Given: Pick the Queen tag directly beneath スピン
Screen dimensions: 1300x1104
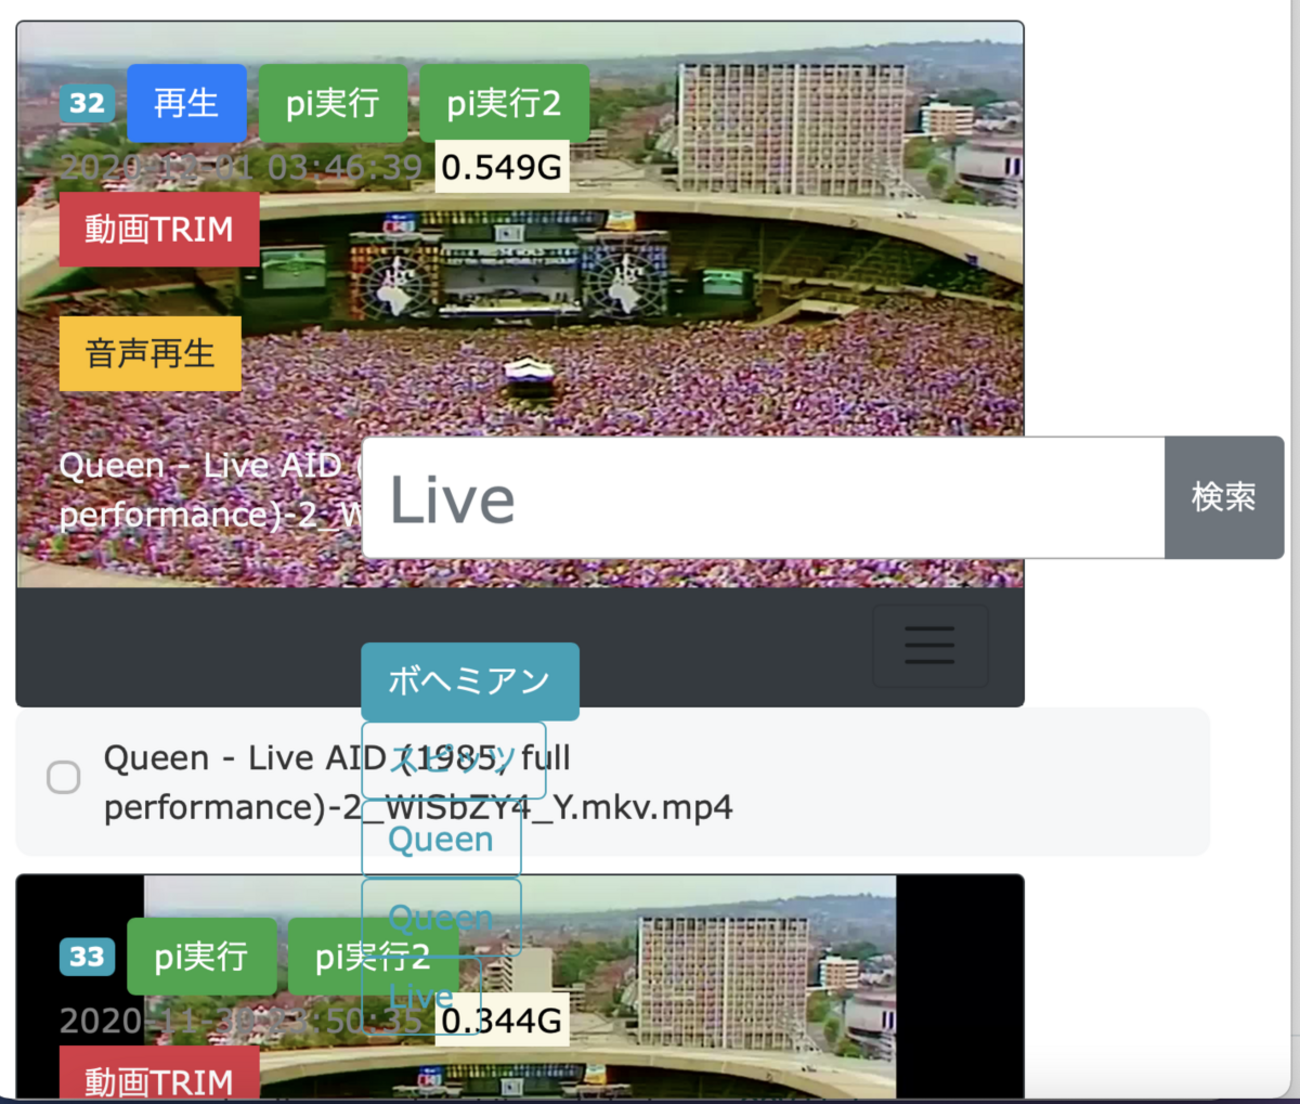Looking at the screenshot, I should coord(441,839).
